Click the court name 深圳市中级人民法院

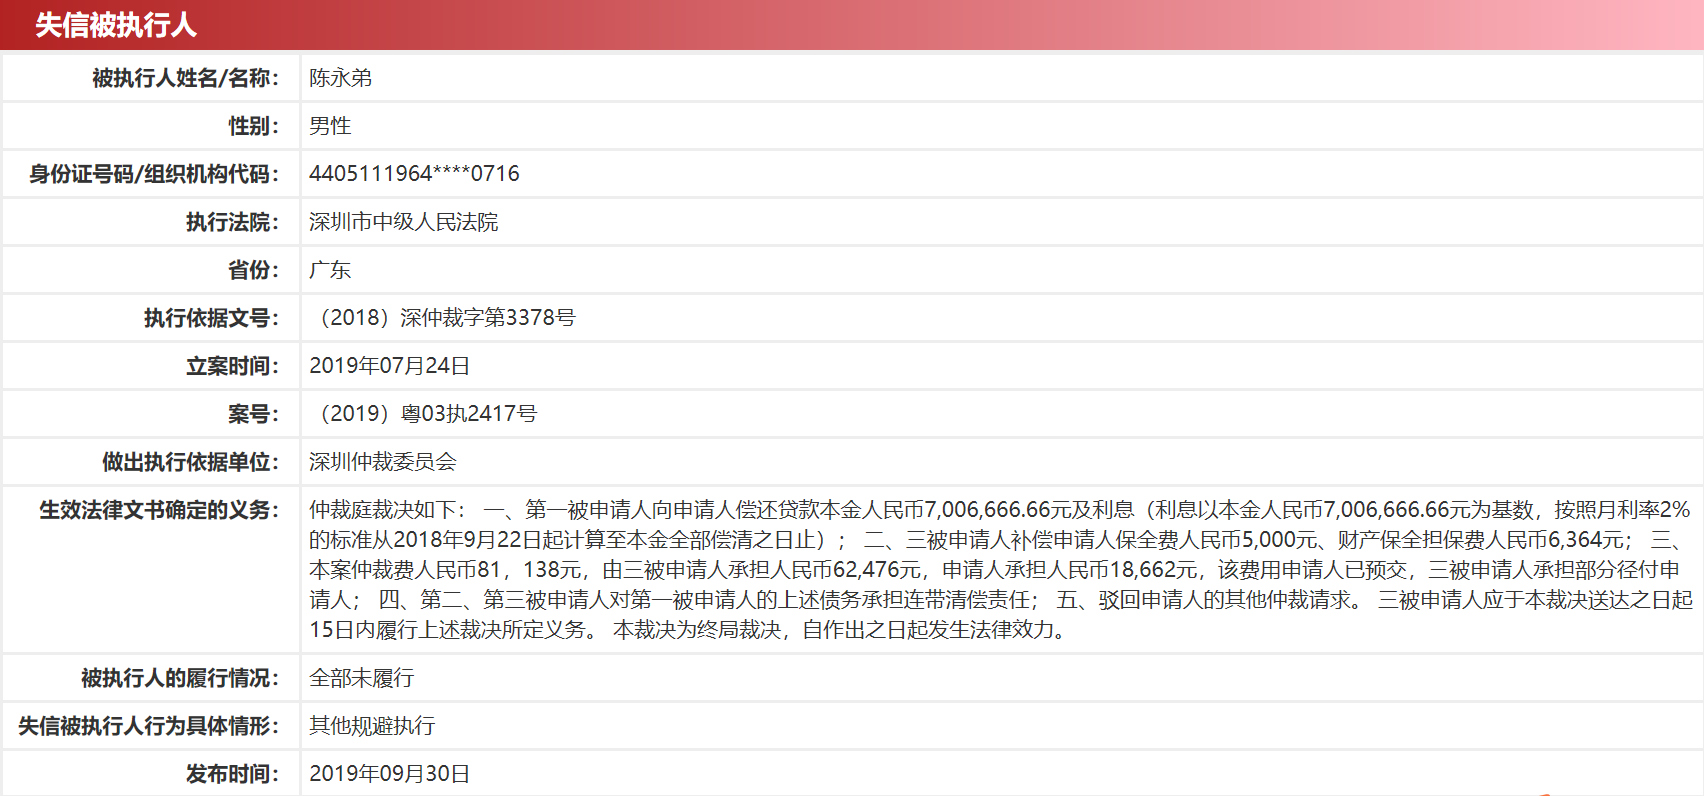403,222
